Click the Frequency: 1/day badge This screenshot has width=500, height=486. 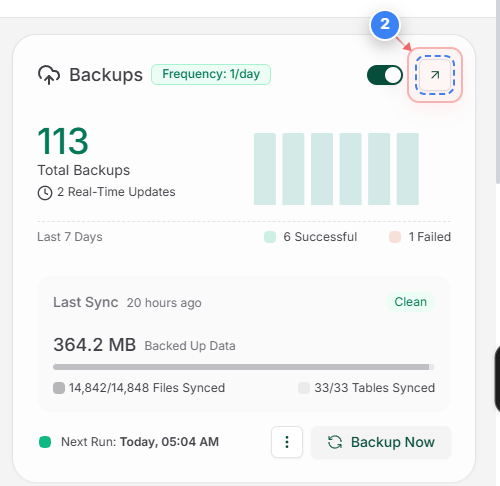[x=211, y=74]
